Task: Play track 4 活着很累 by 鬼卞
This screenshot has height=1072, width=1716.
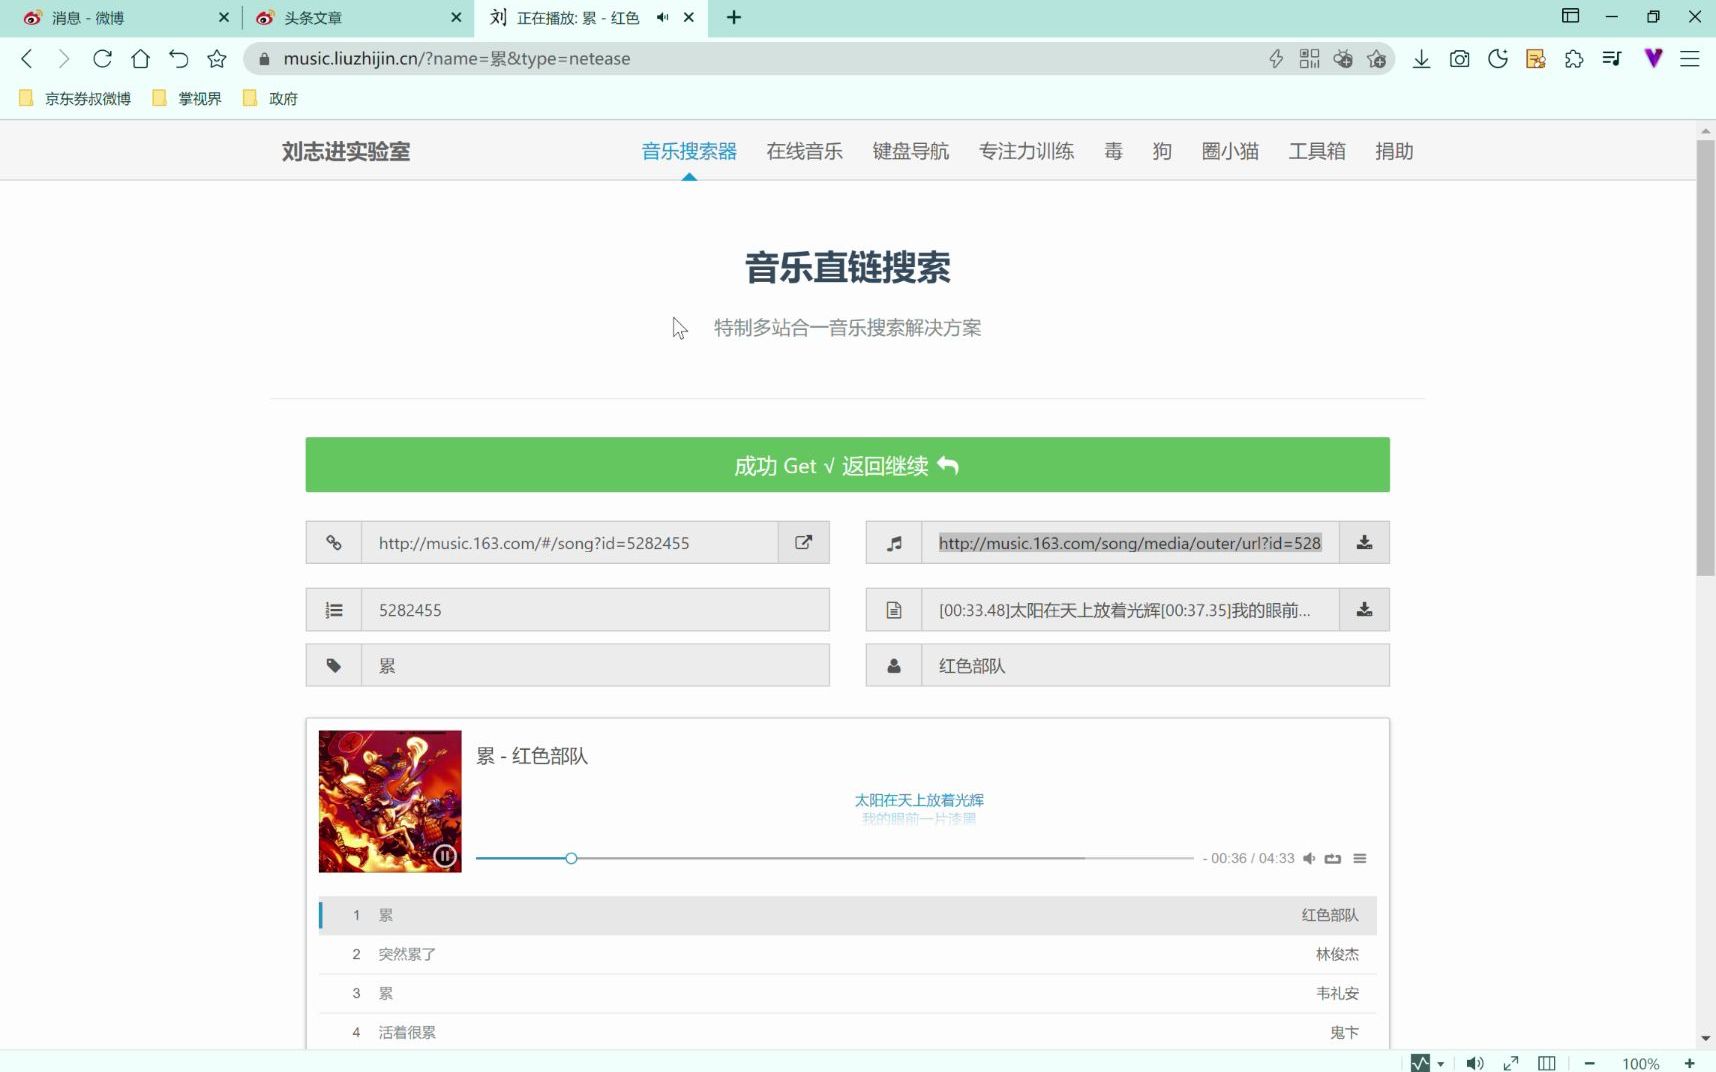Action: tap(847, 1032)
